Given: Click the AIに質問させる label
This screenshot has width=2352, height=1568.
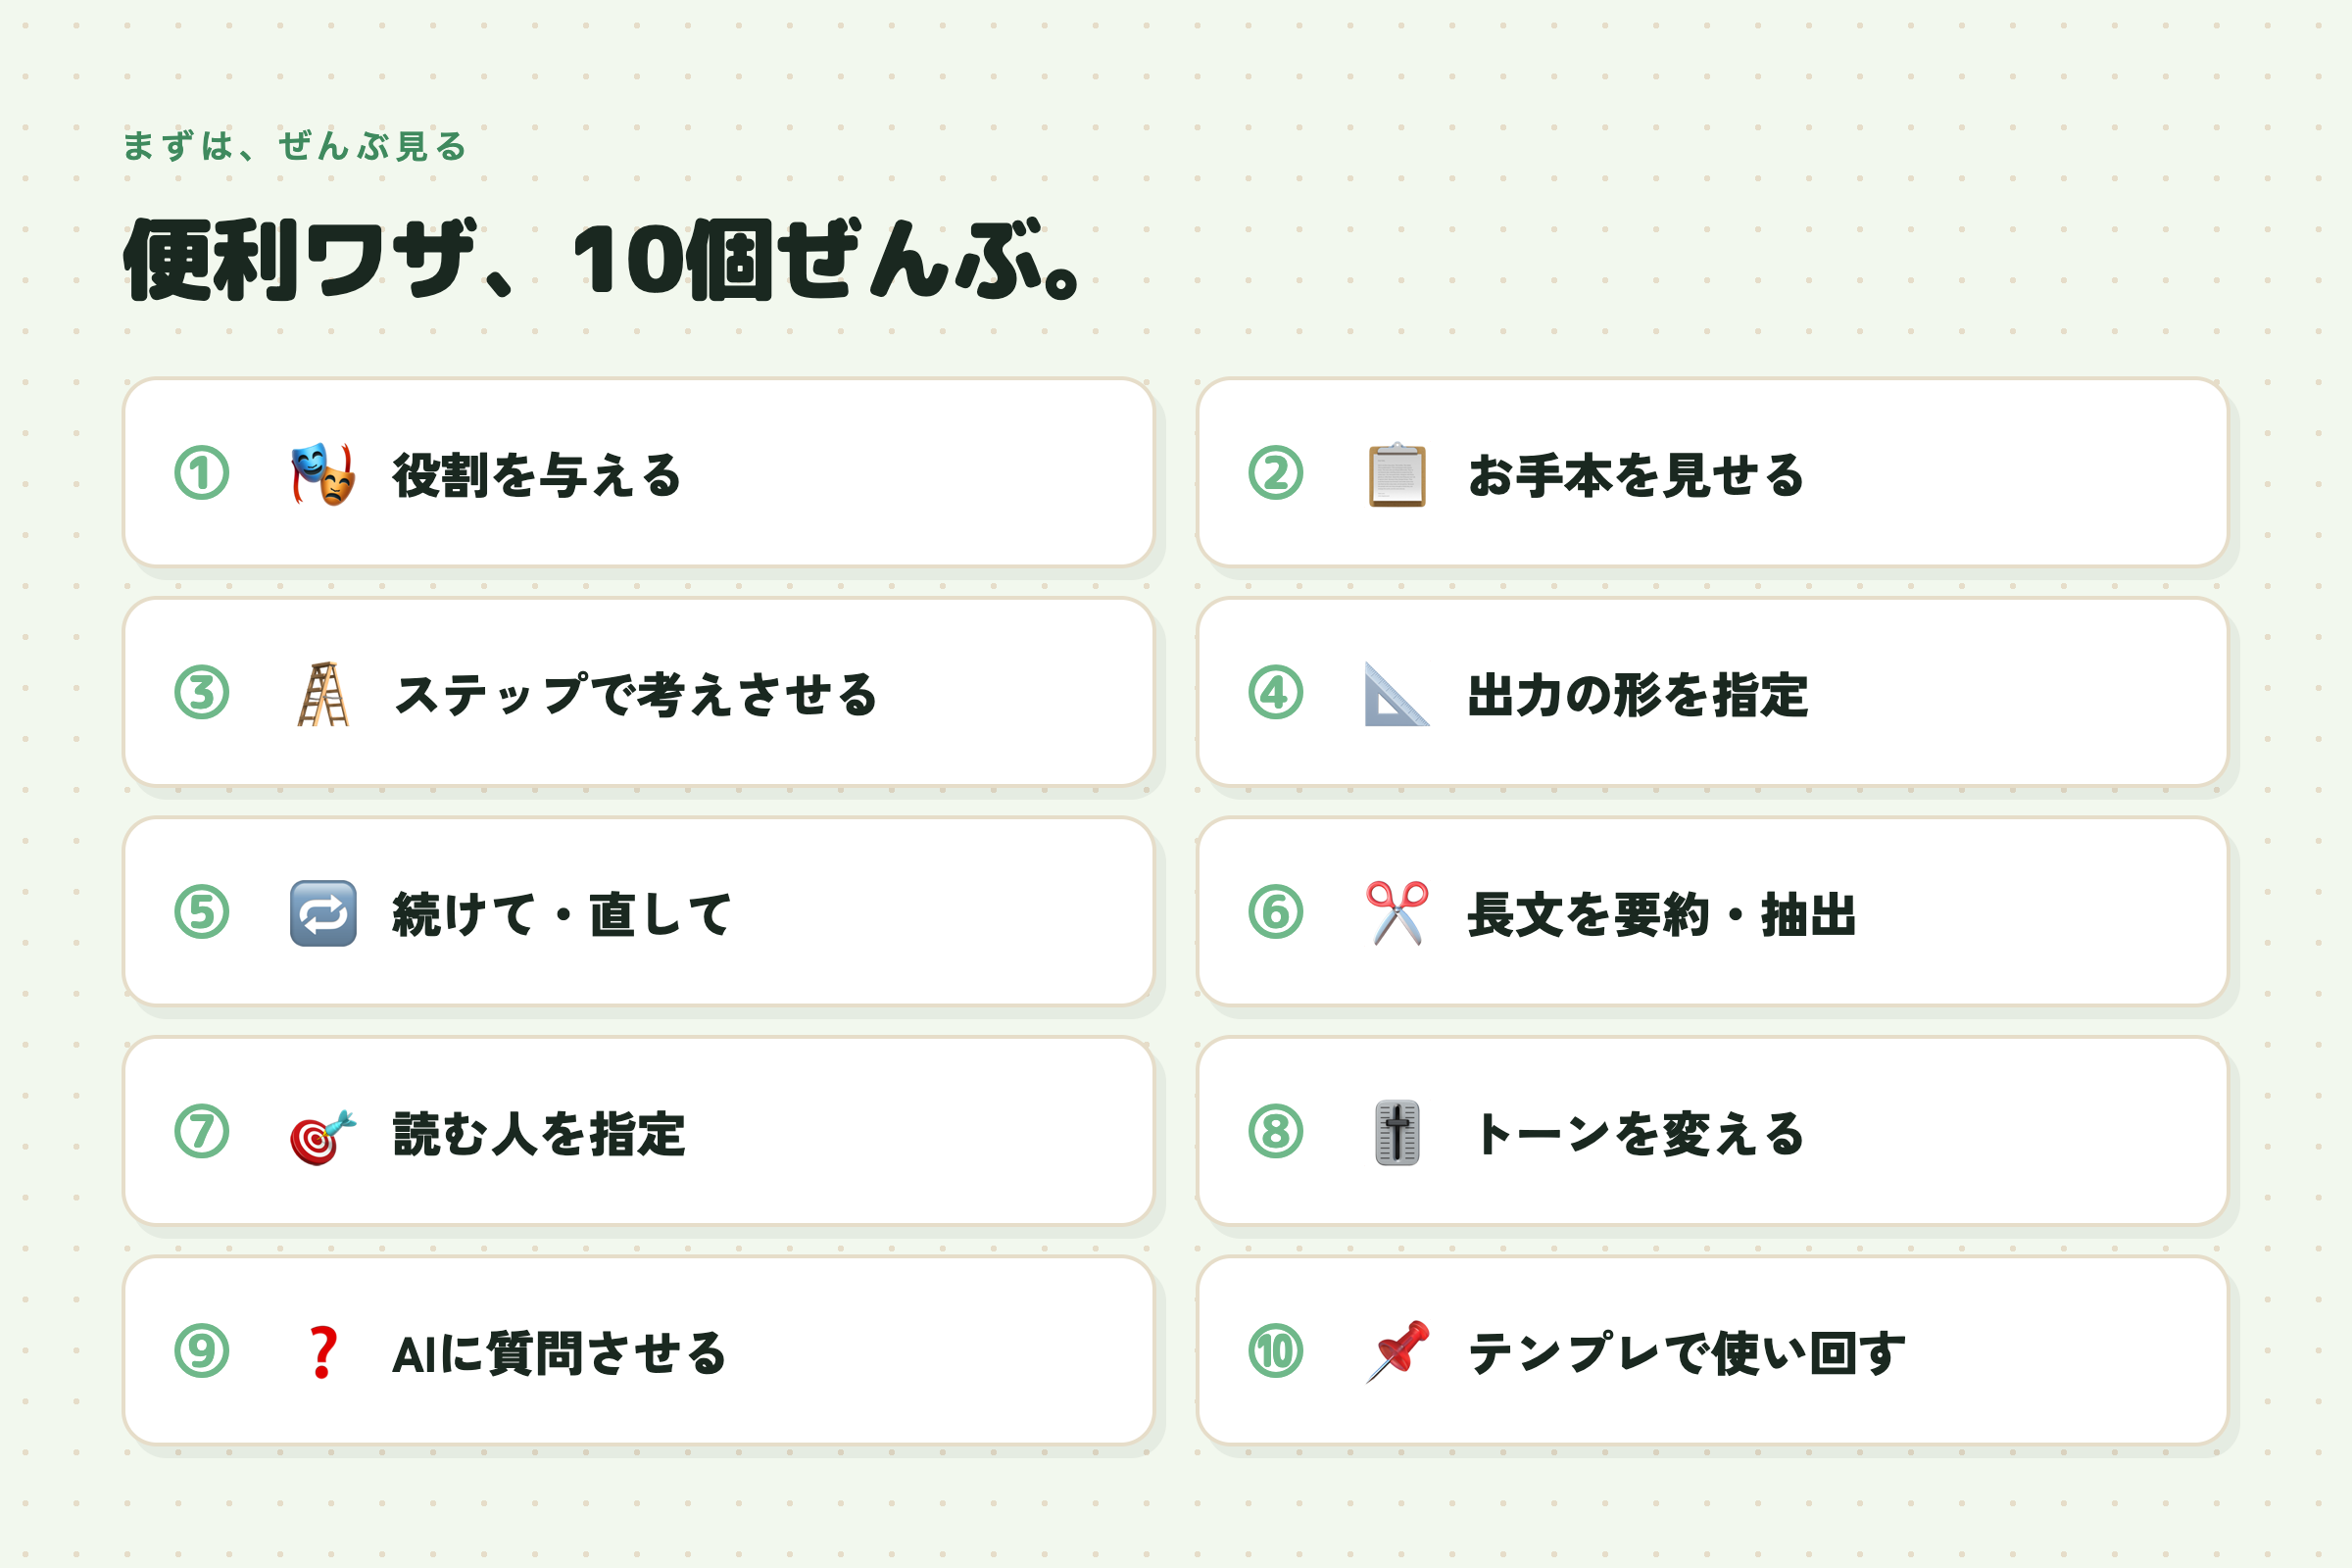Looking at the screenshot, I should click(x=559, y=1353).
